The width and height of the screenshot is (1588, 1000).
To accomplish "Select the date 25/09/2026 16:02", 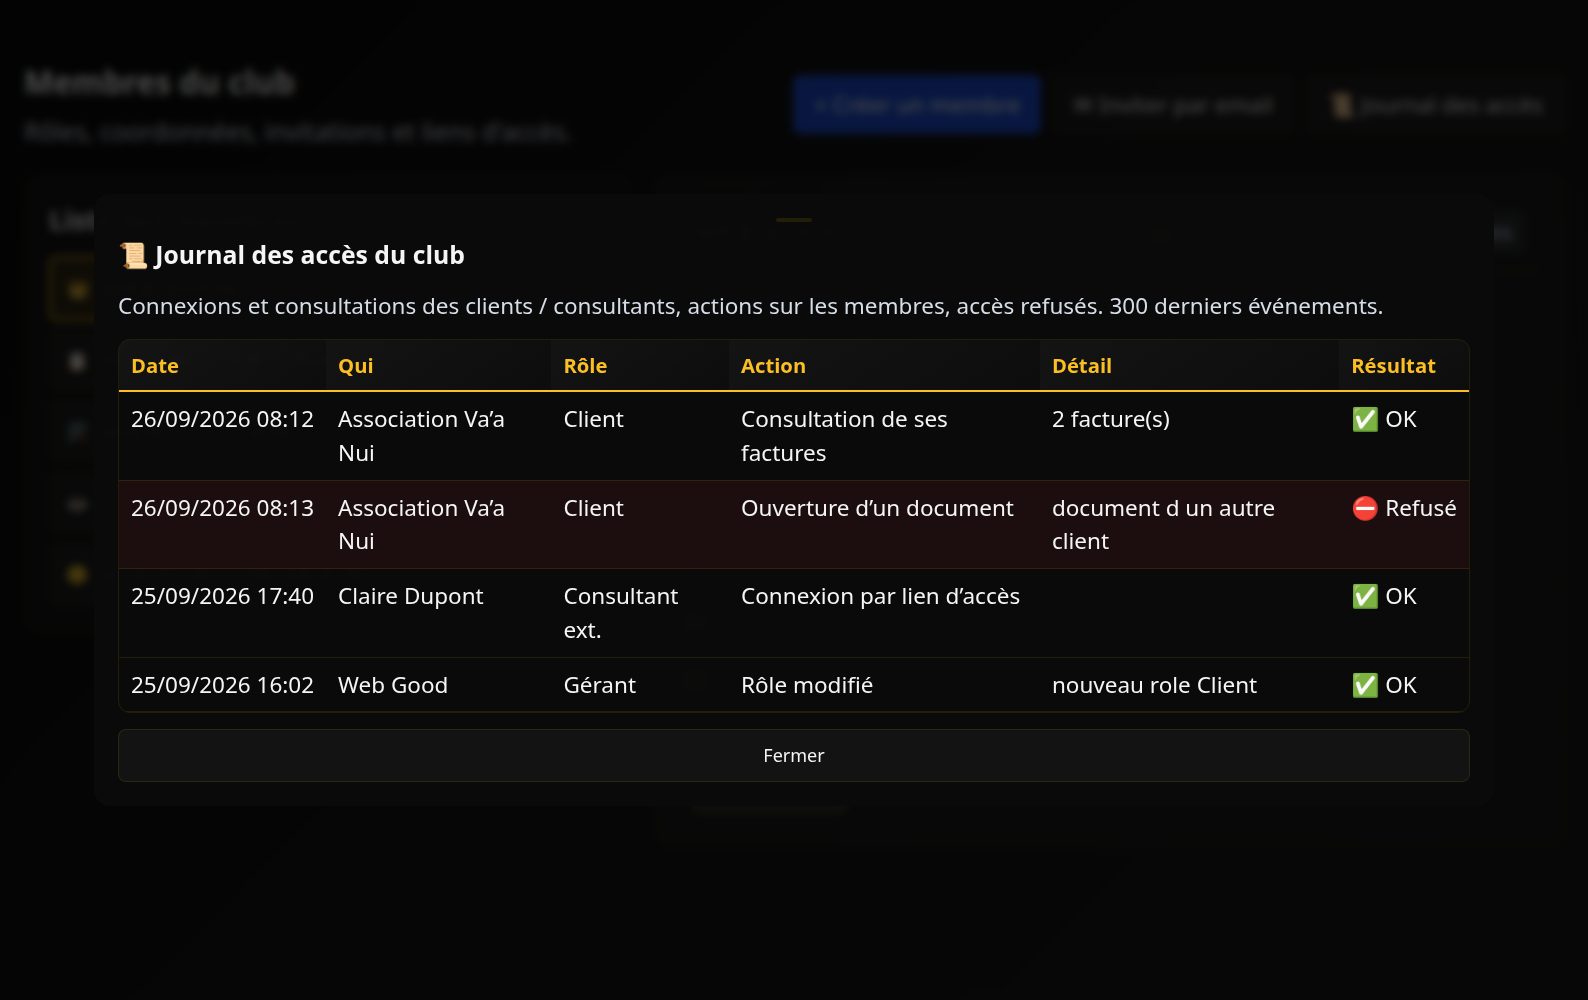I will click(222, 685).
